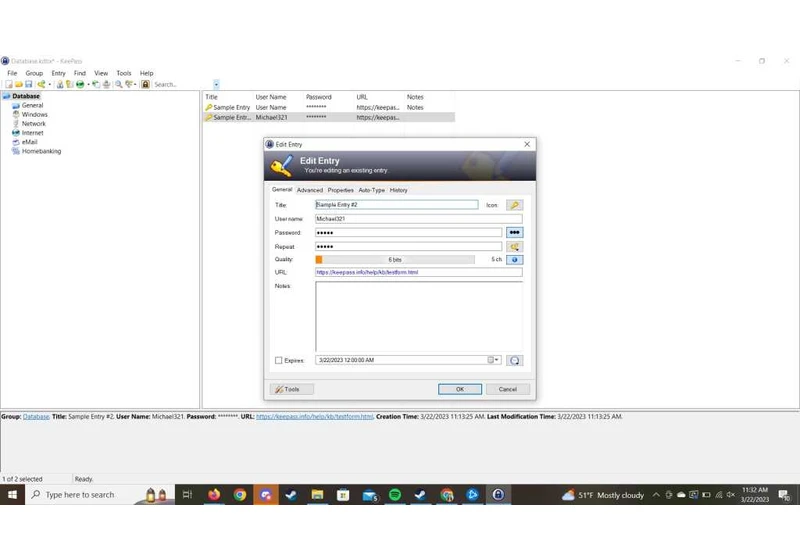Click the Lock Workspace padlock icon

[145, 84]
